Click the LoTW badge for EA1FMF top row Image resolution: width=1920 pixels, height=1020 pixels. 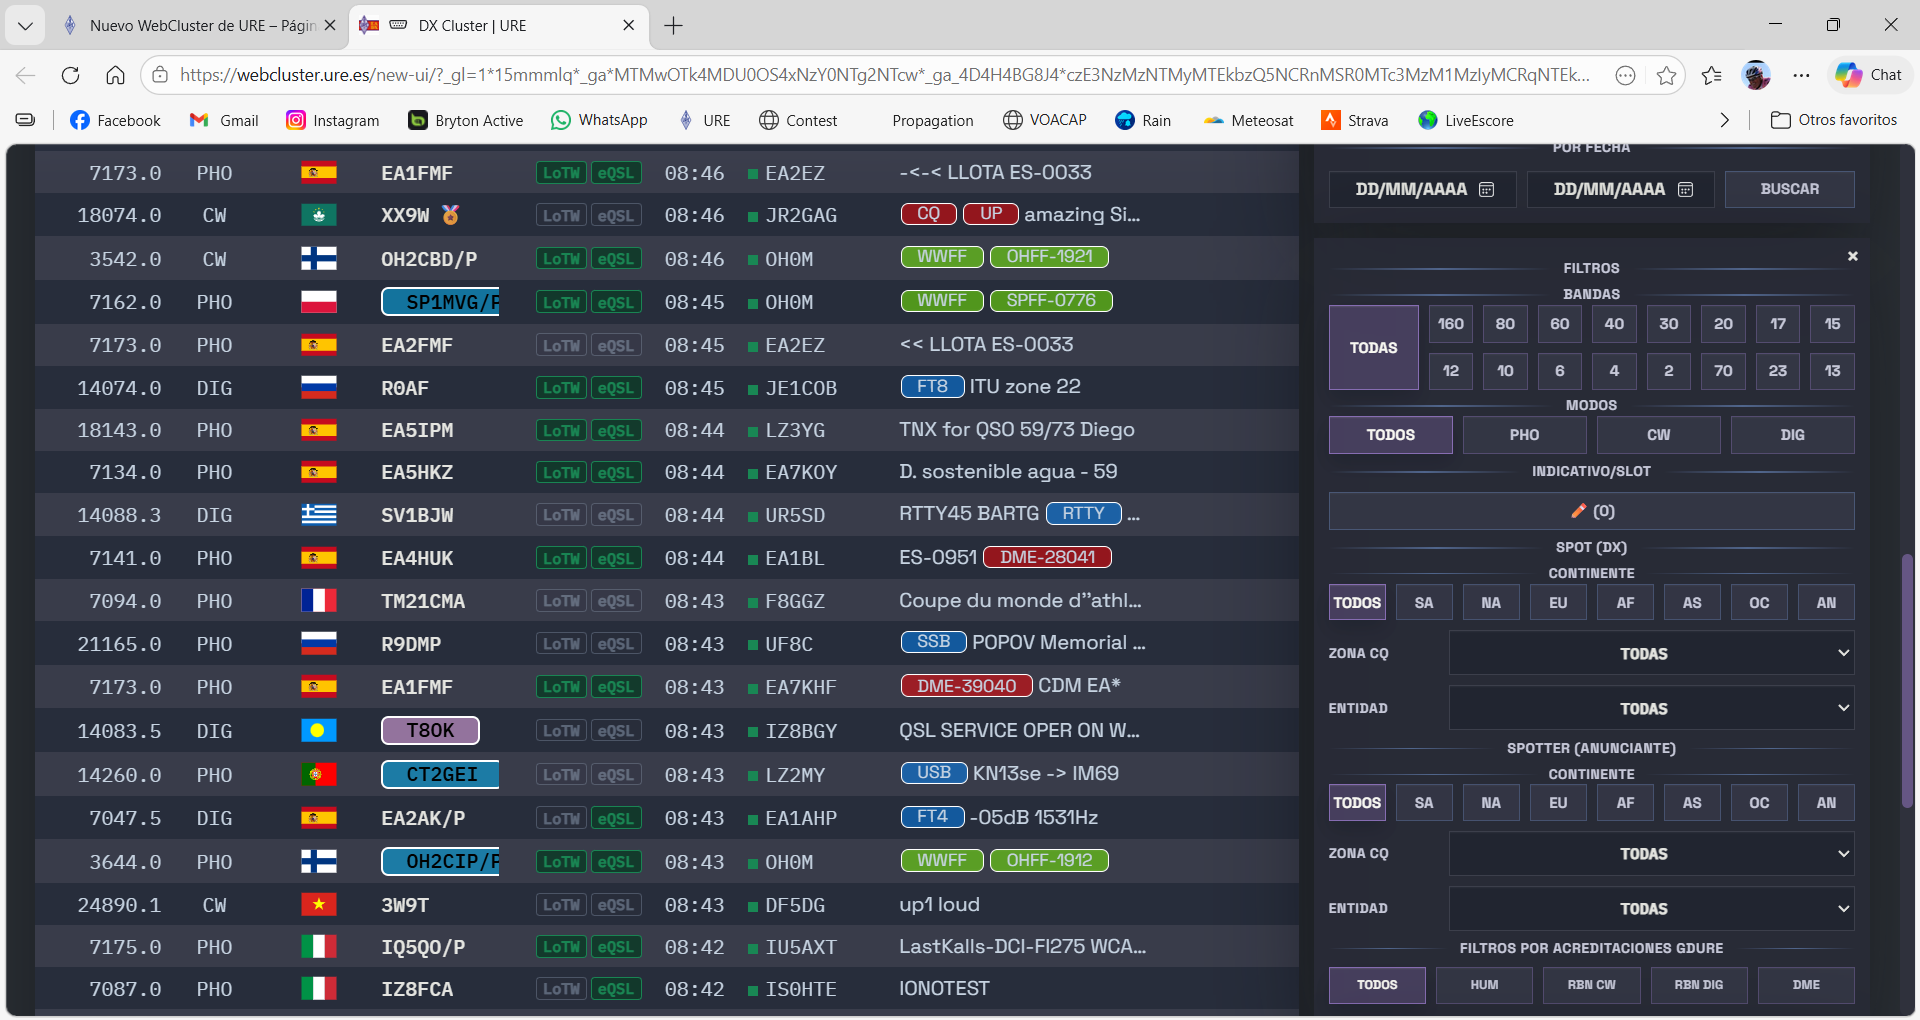pyautogui.click(x=561, y=173)
